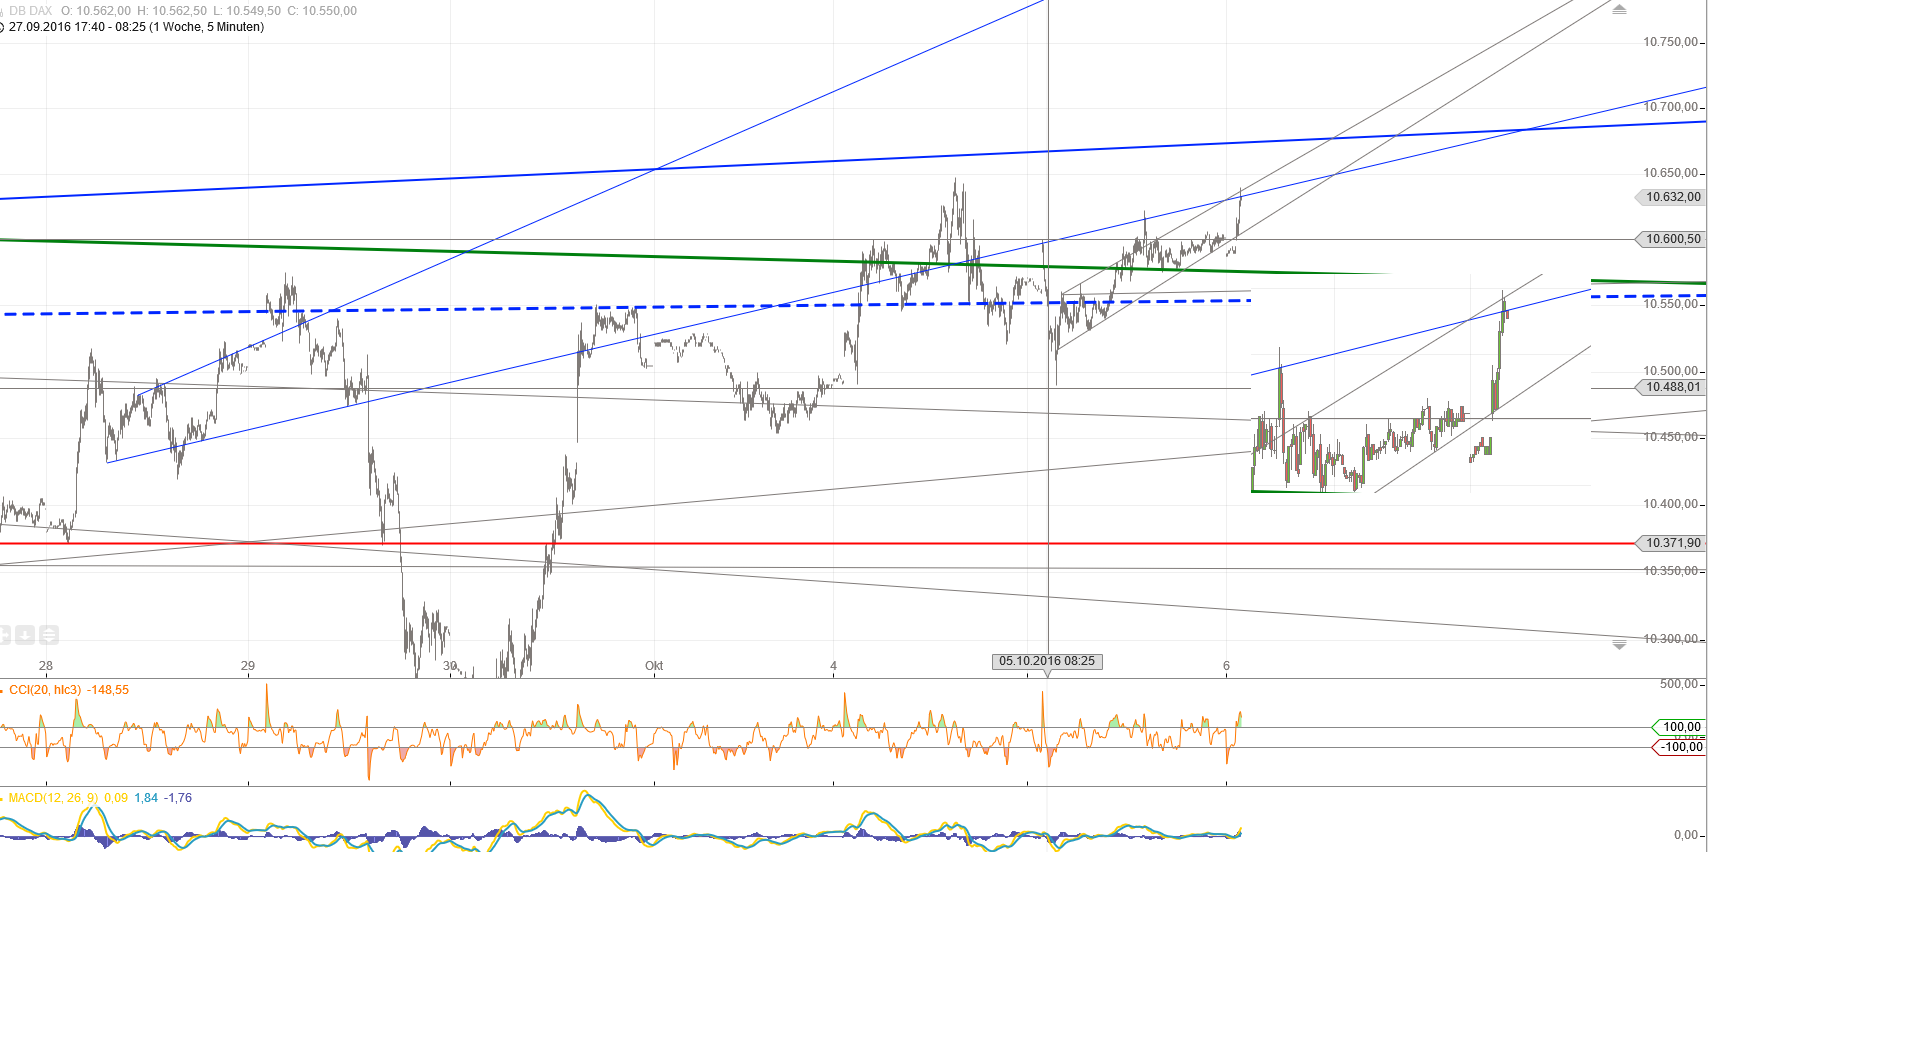The image size is (1920, 1040).
Task: Click the MACD histogram value -1,76
Action: click(x=178, y=798)
